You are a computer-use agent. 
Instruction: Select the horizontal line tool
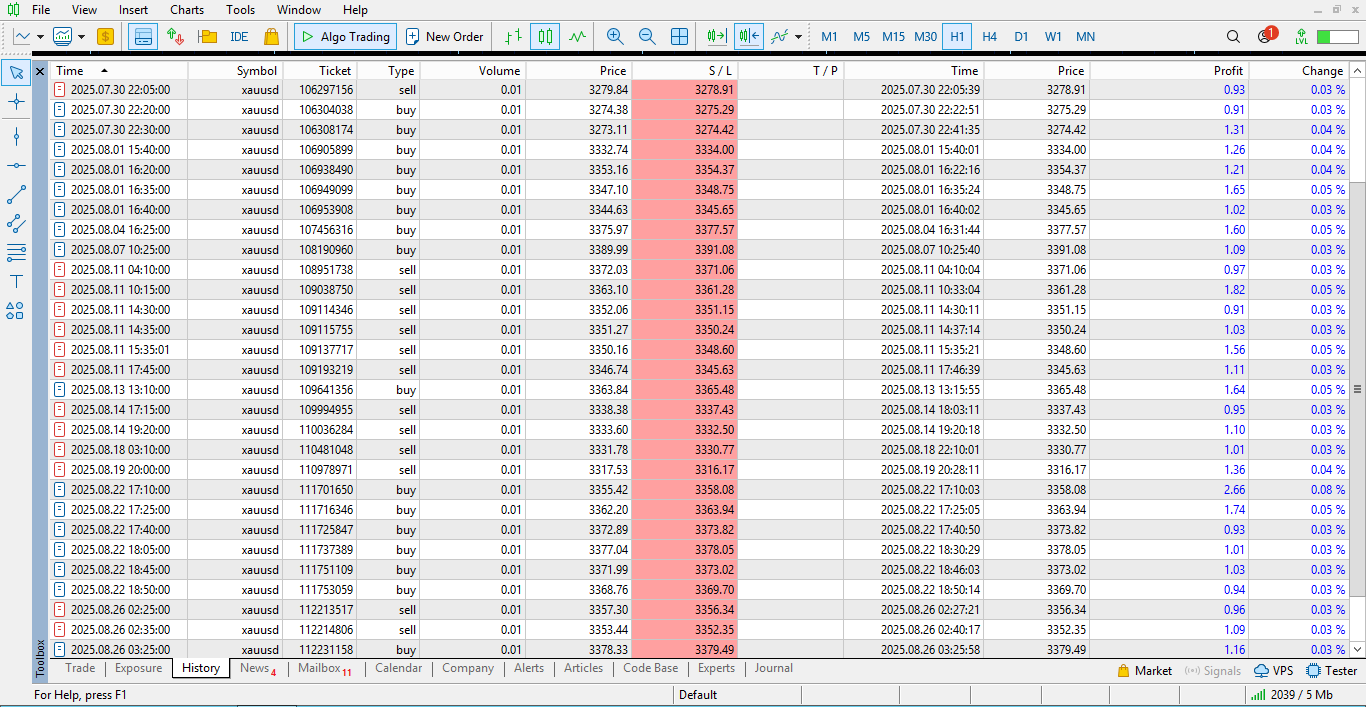click(x=16, y=165)
